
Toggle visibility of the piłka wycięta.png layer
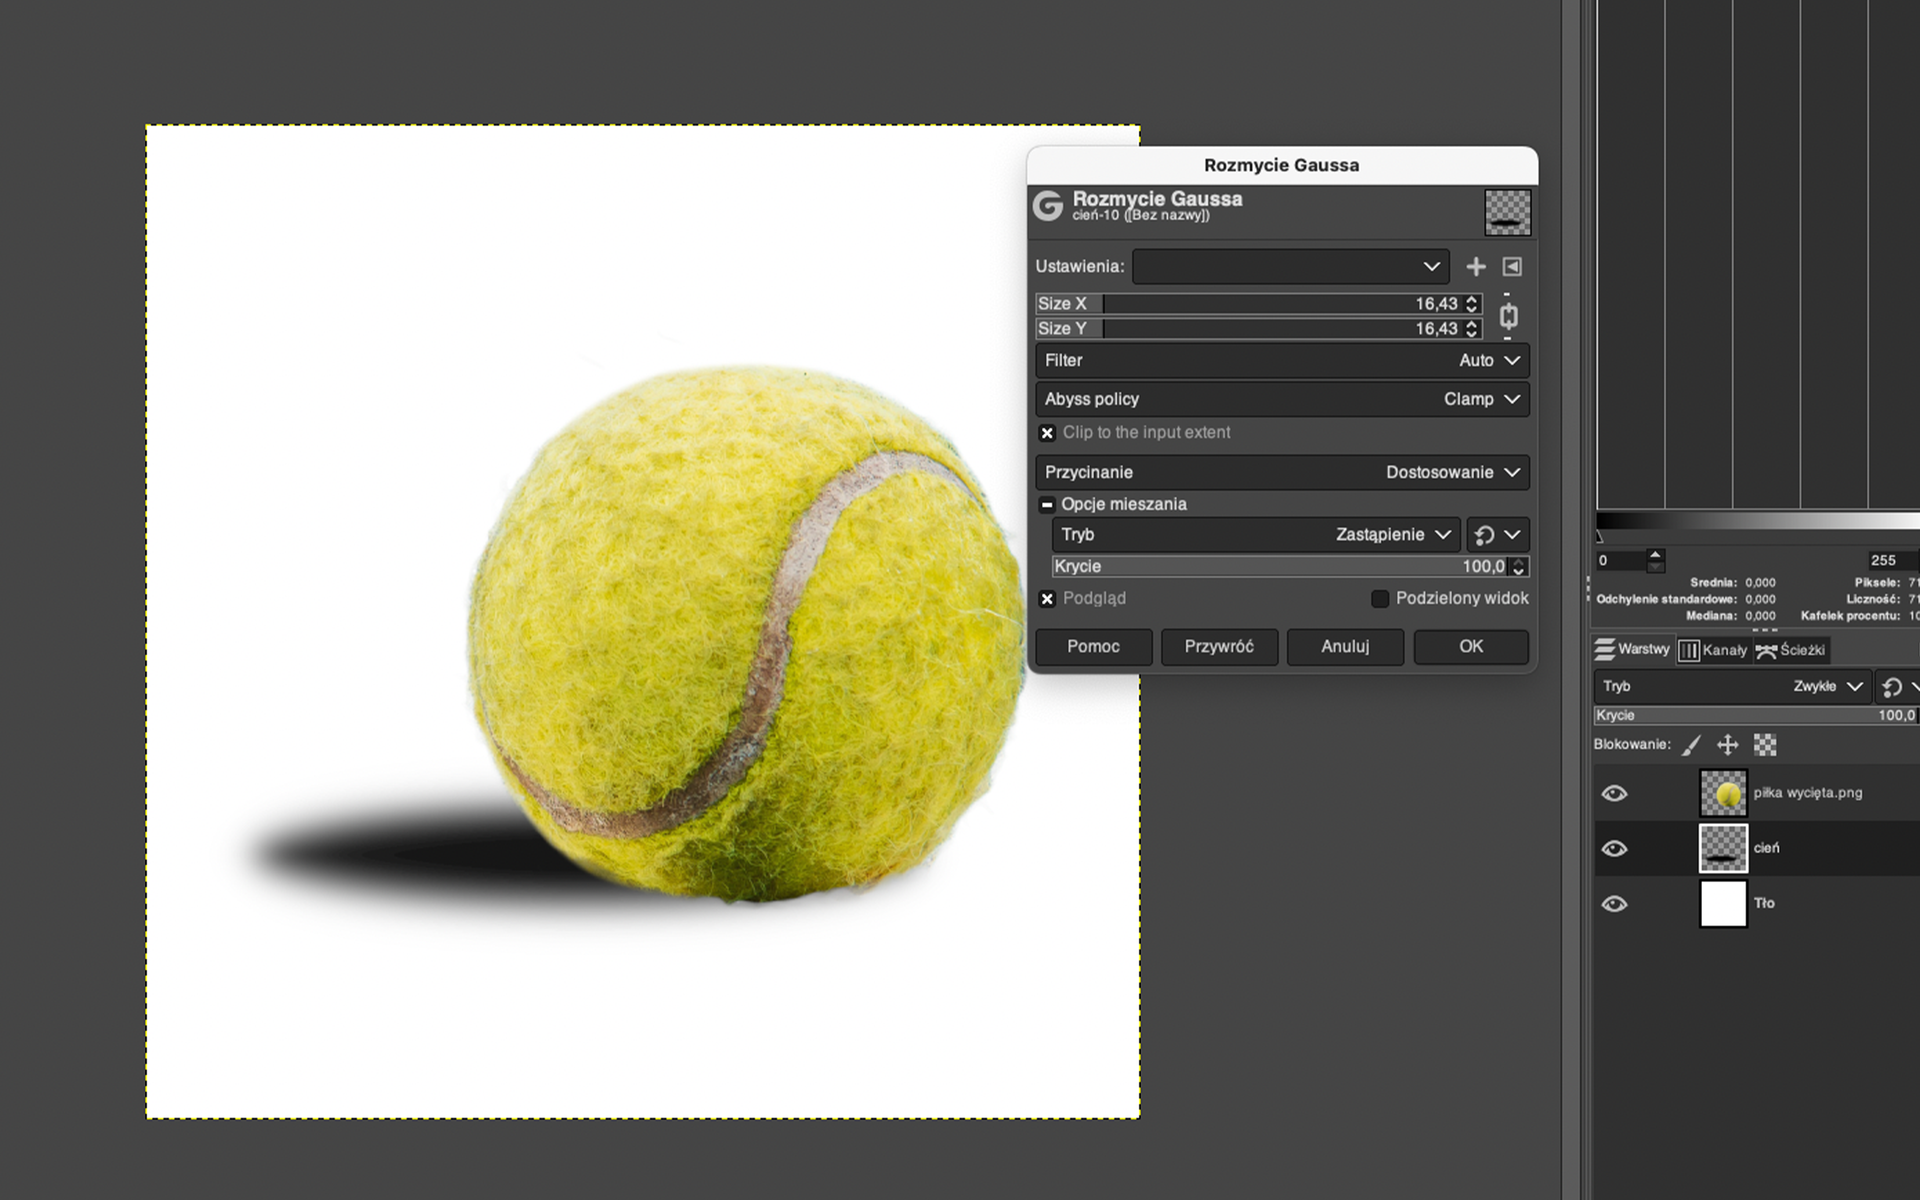click(x=1616, y=791)
